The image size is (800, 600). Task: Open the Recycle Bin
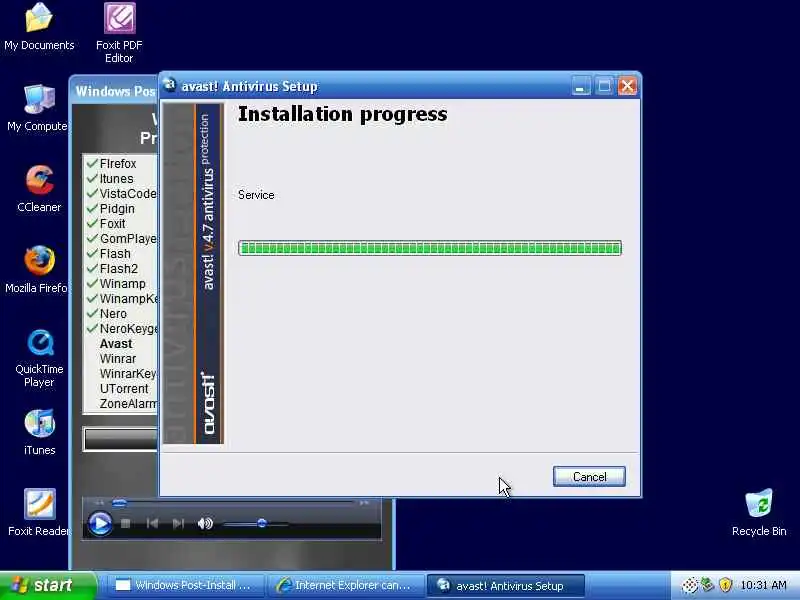[759, 512]
